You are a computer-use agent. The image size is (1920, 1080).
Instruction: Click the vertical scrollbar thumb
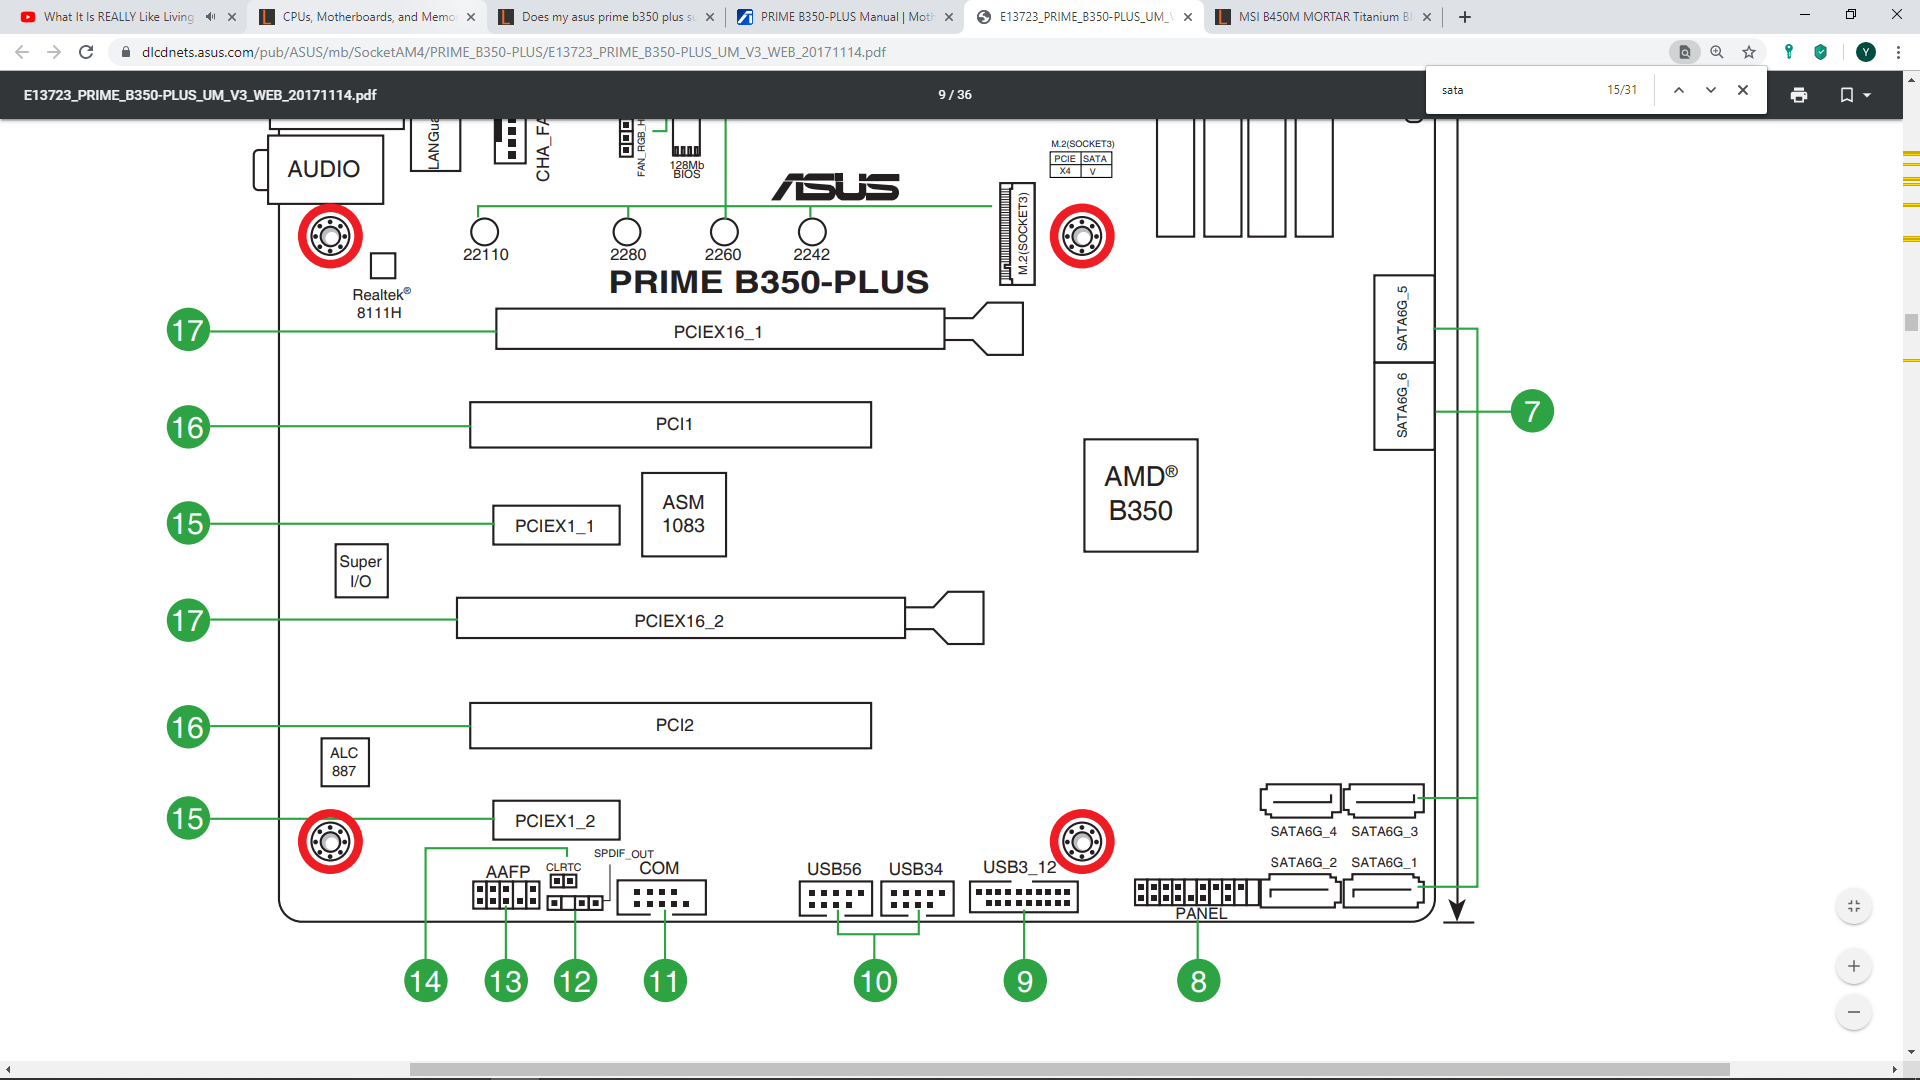[1911, 323]
